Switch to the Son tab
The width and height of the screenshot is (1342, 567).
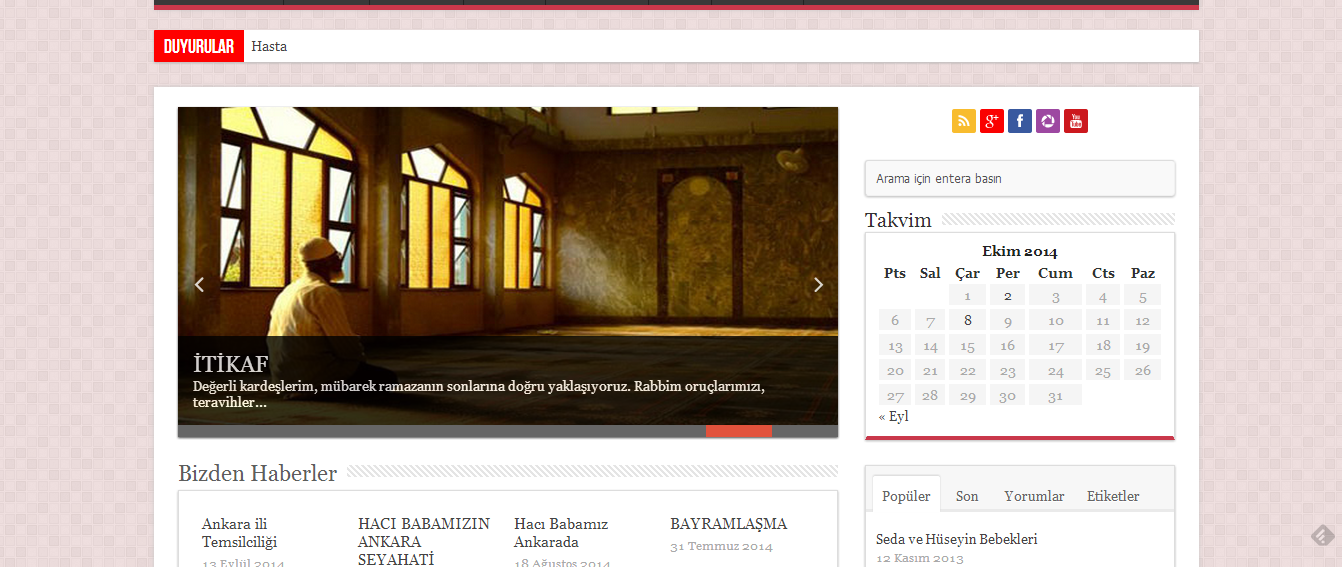pos(967,496)
